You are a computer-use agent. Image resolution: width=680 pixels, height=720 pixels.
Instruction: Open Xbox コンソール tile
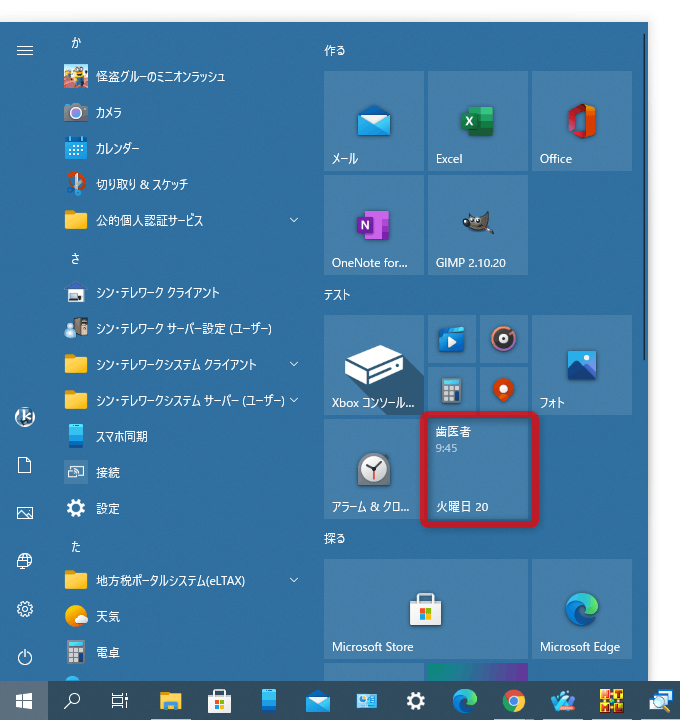[374, 365]
